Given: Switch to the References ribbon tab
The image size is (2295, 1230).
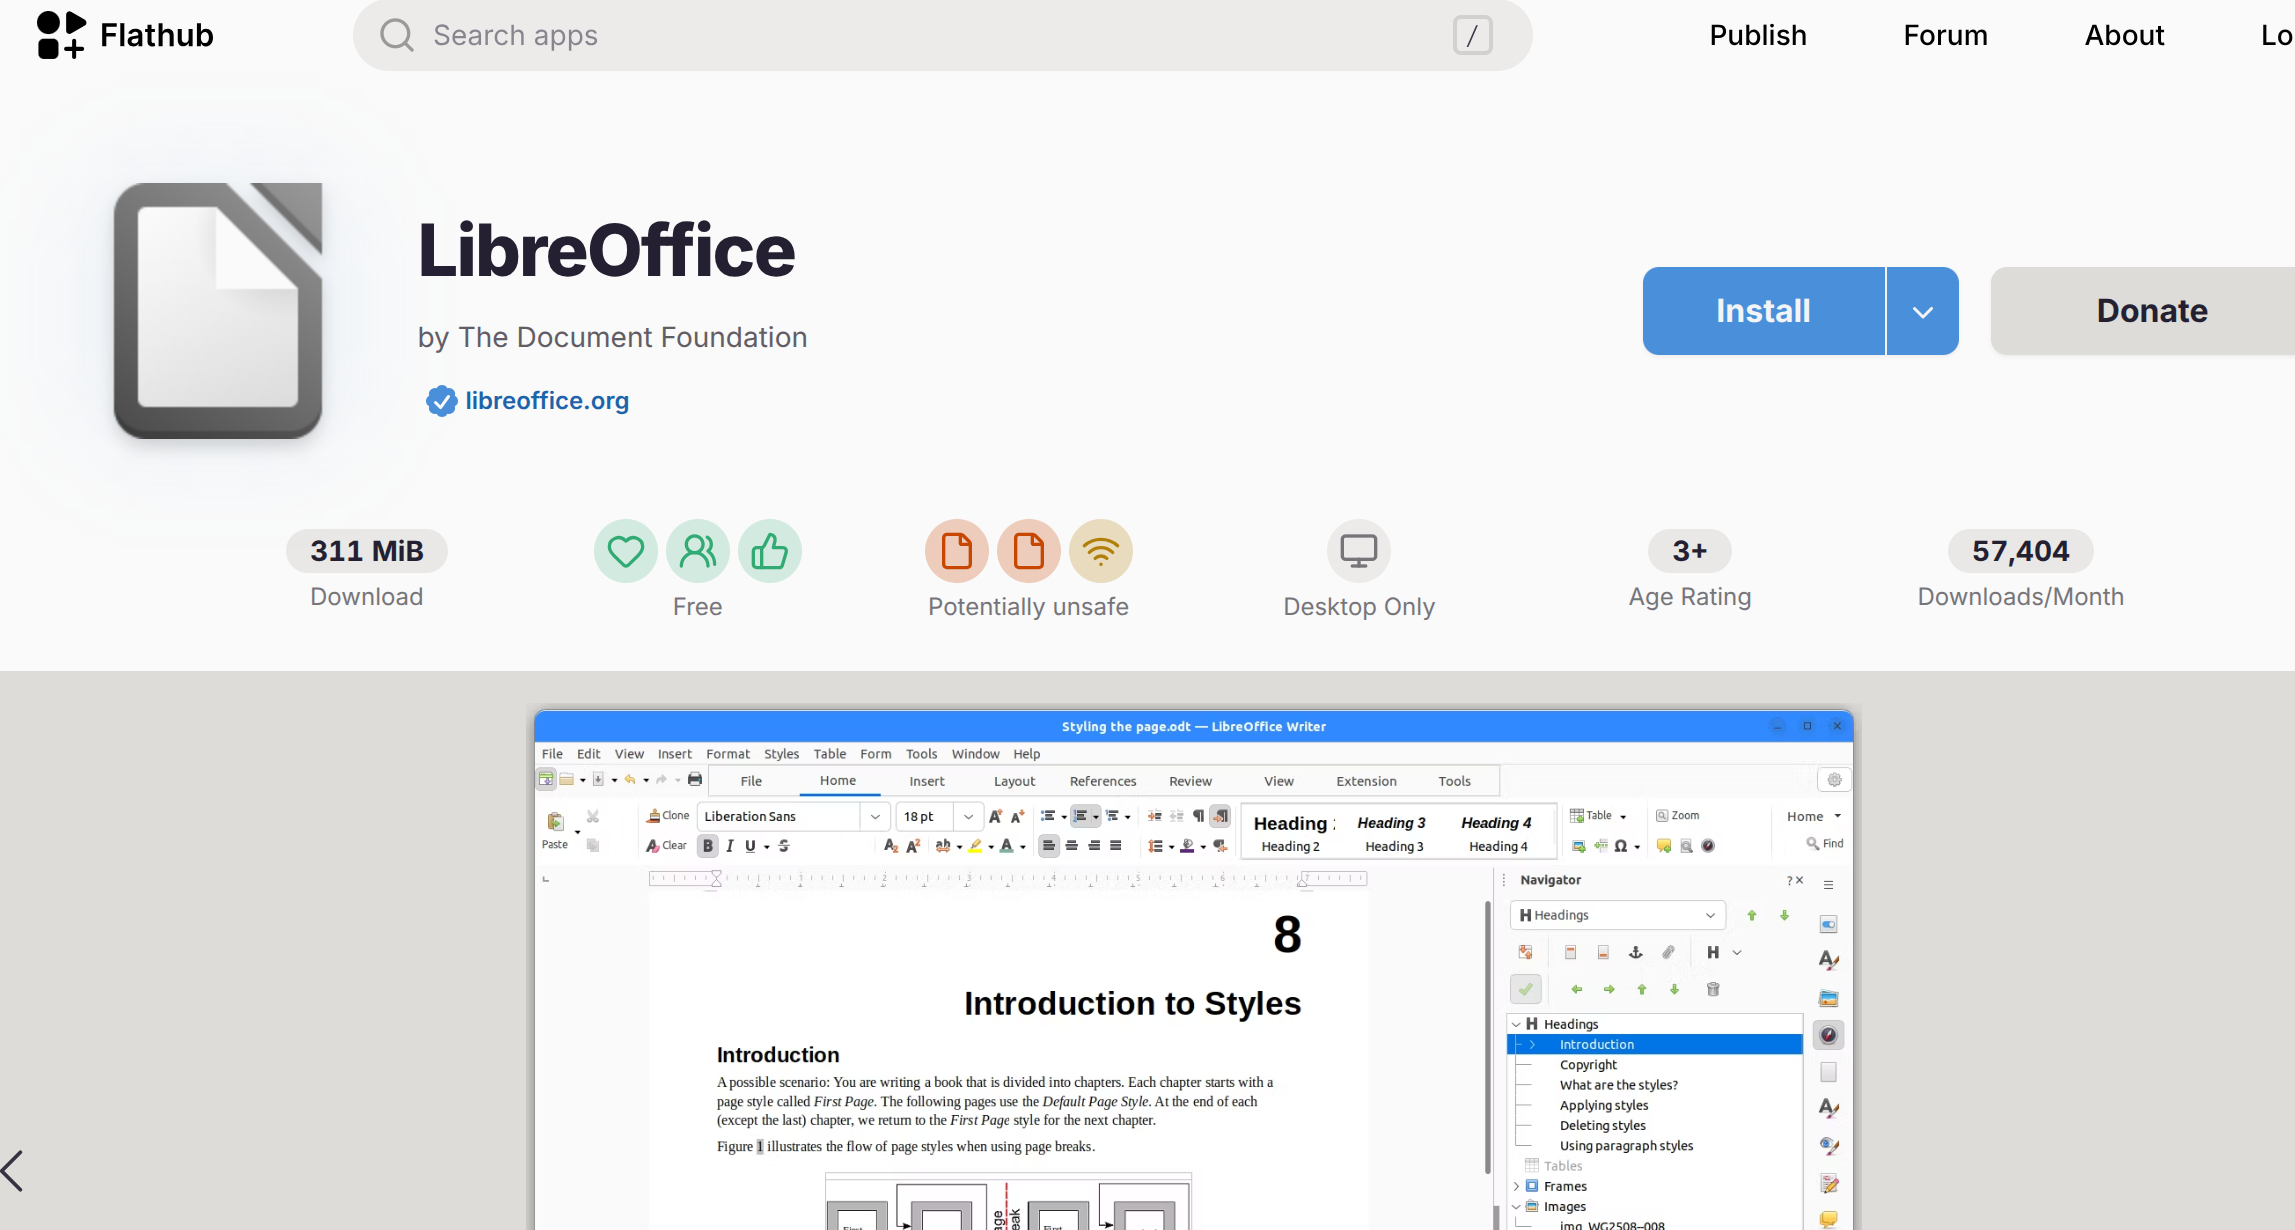Looking at the screenshot, I should pos(1103,781).
